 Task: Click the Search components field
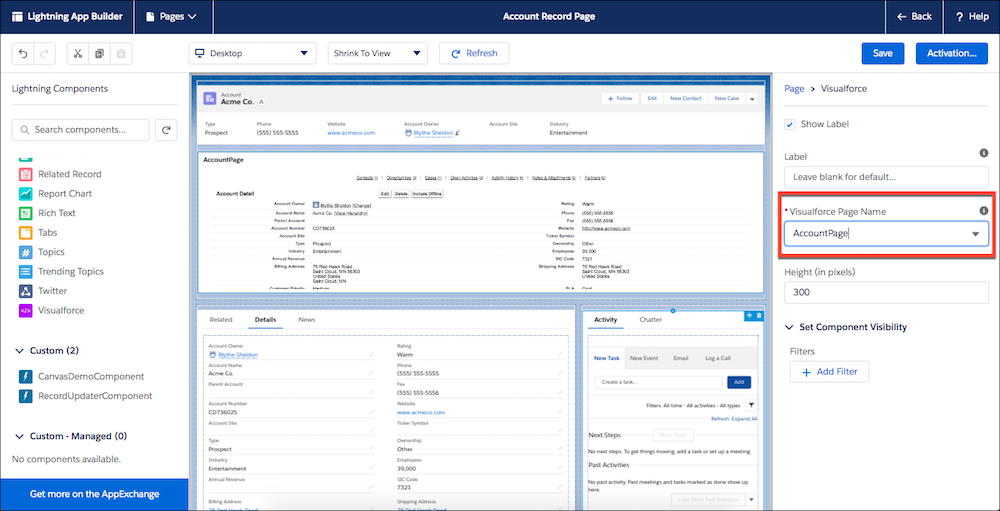pyautogui.click(x=81, y=130)
